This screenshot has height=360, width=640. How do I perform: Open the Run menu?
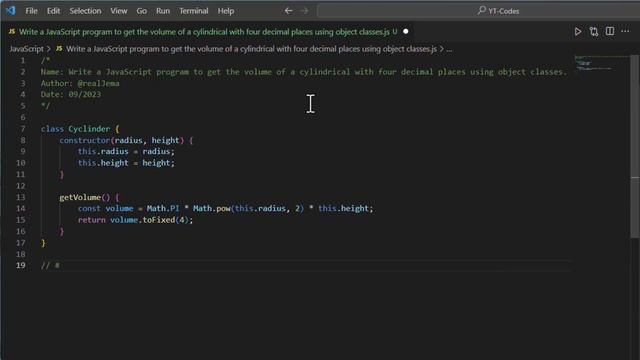[x=163, y=11]
